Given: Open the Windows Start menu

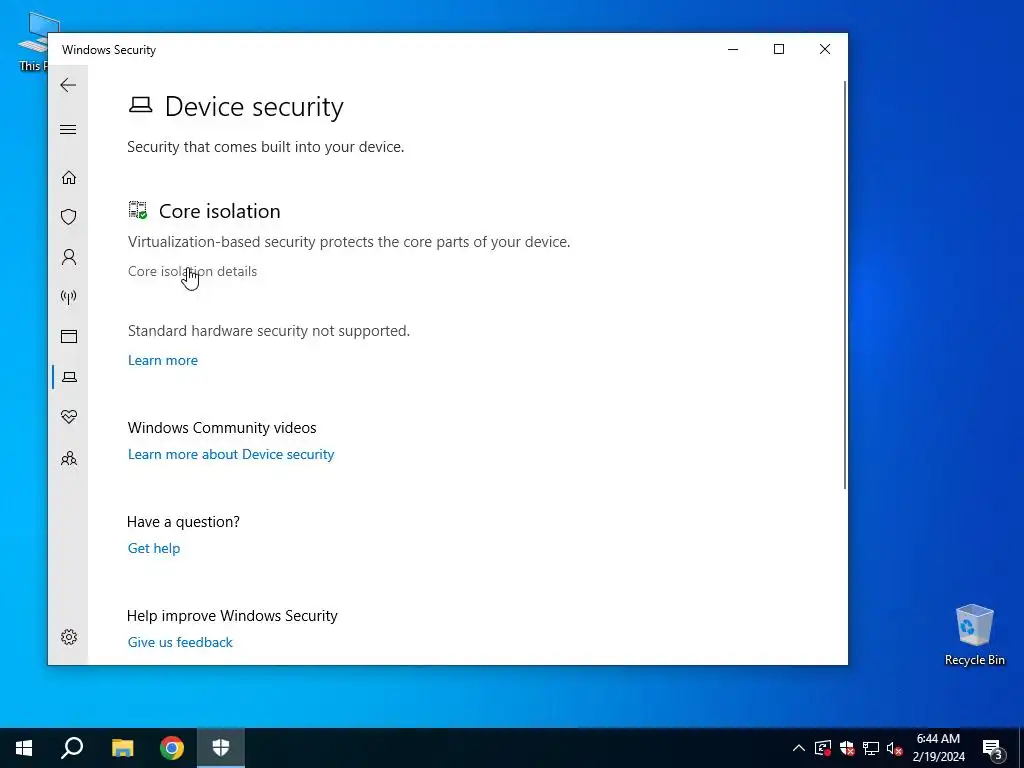Looking at the screenshot, I should click(24, 748).
